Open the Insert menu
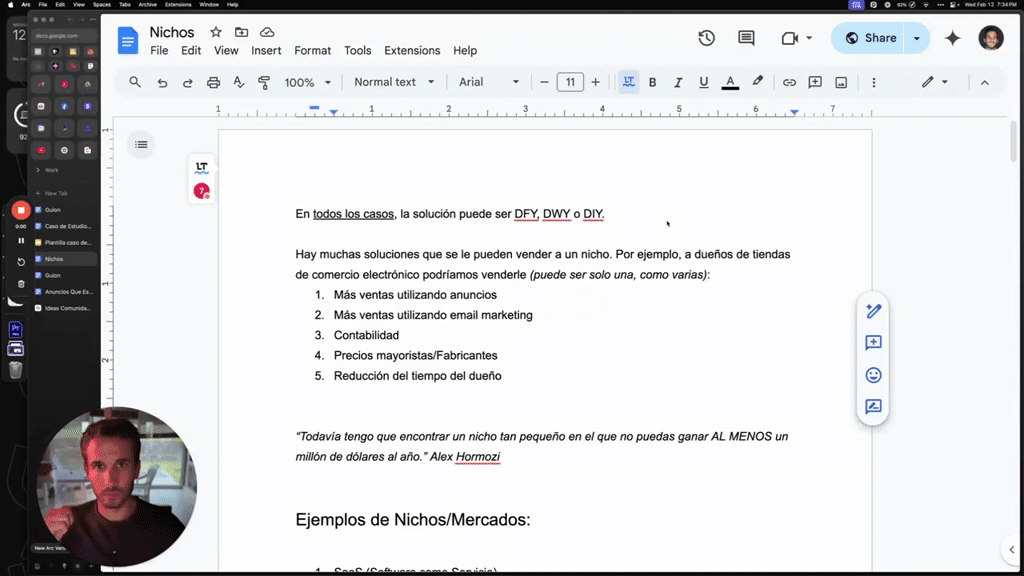Viewport: 1024px width, 576px height. 266,50
